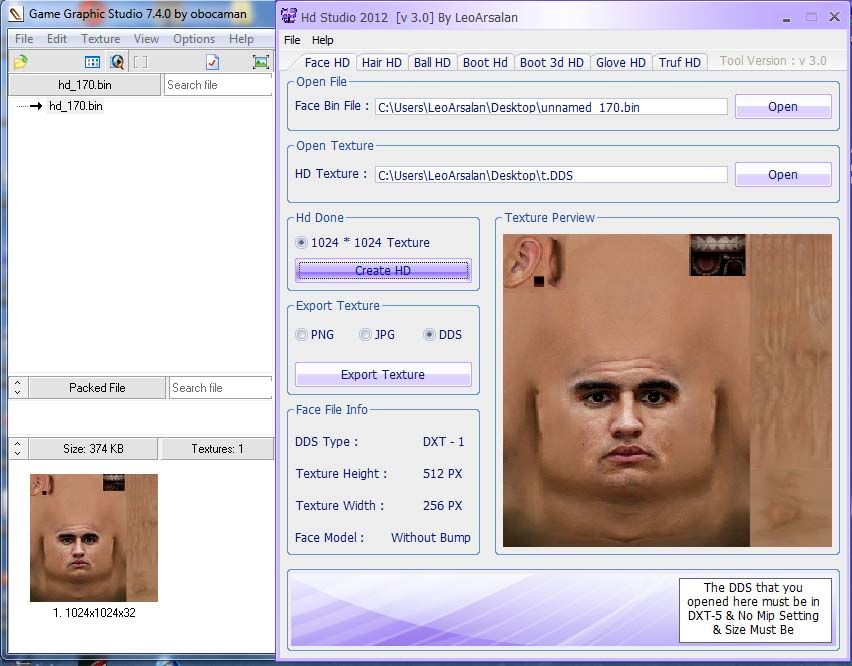Image resolution: width=852 pixels, height=666 pixels.
Task: Select the 1024x1024x32 face texture thumbnail
Action: 94,538
